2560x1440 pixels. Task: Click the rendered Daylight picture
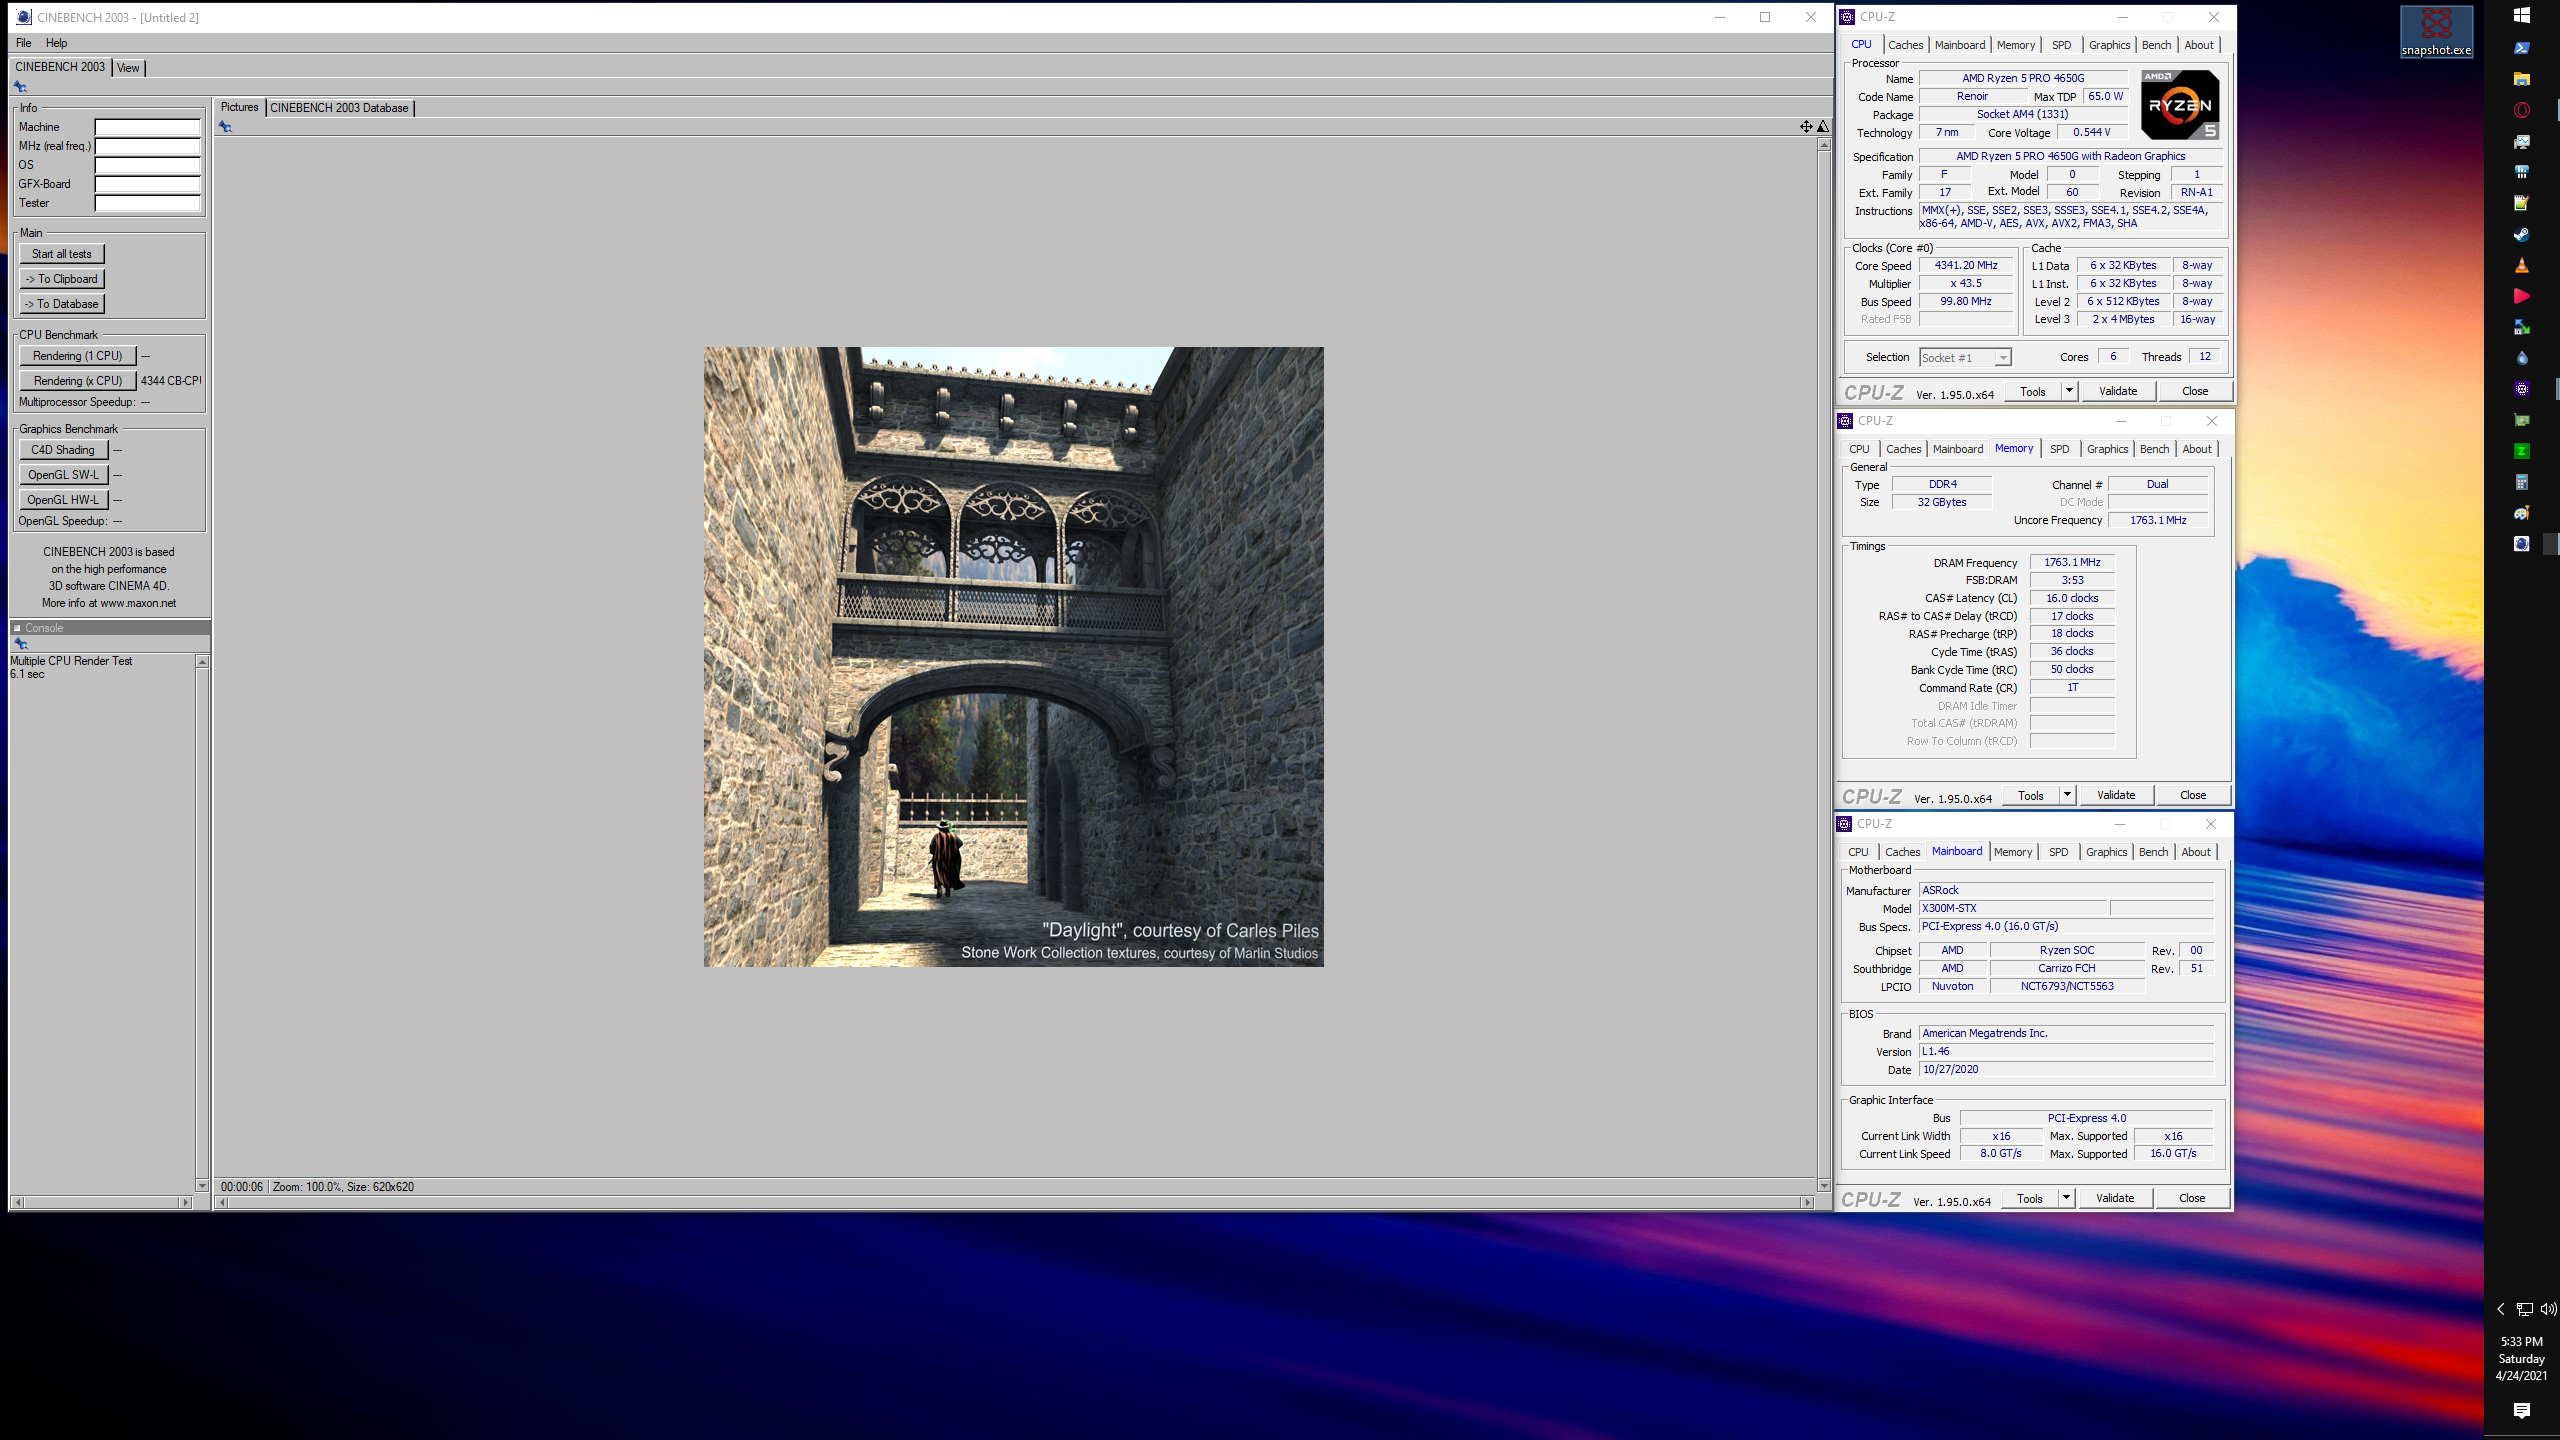tap(1014, 657)
